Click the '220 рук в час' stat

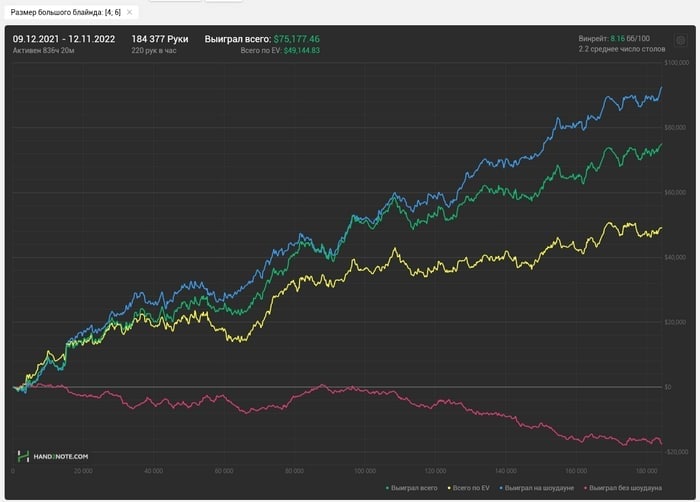pos(155,49)
